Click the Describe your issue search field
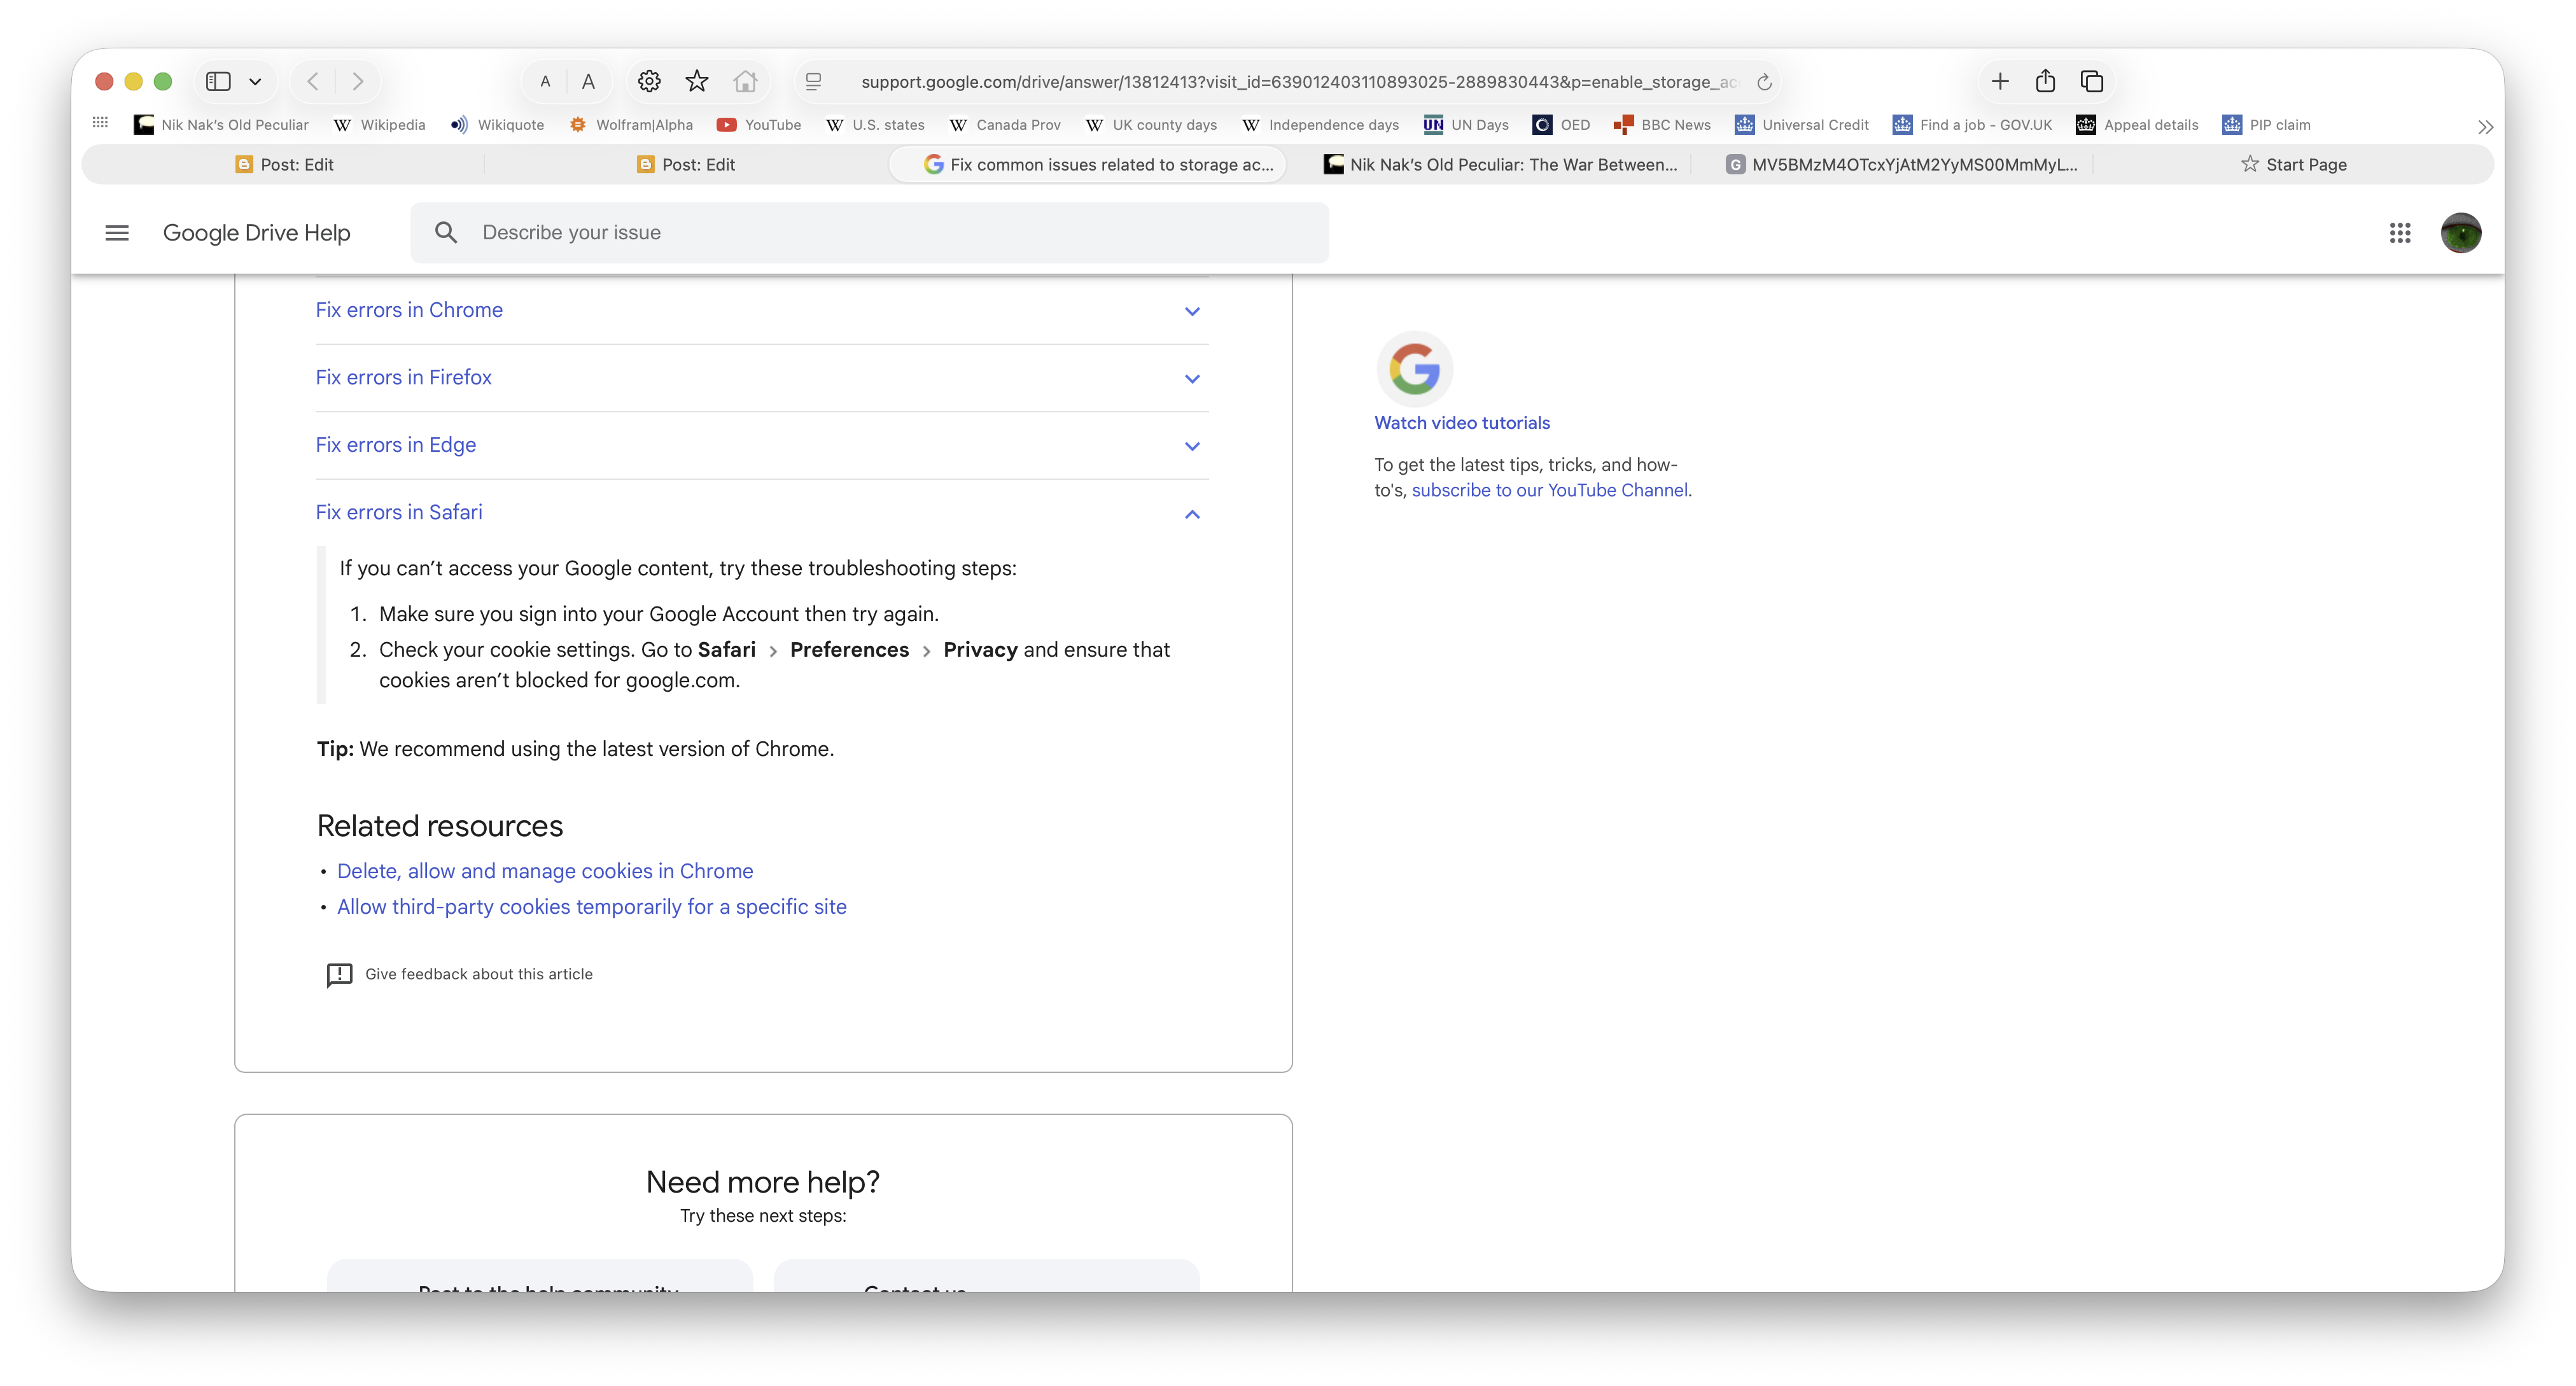Image resolution: width=2576 pixels, height=1386 pixels. [x=870, y=233]
